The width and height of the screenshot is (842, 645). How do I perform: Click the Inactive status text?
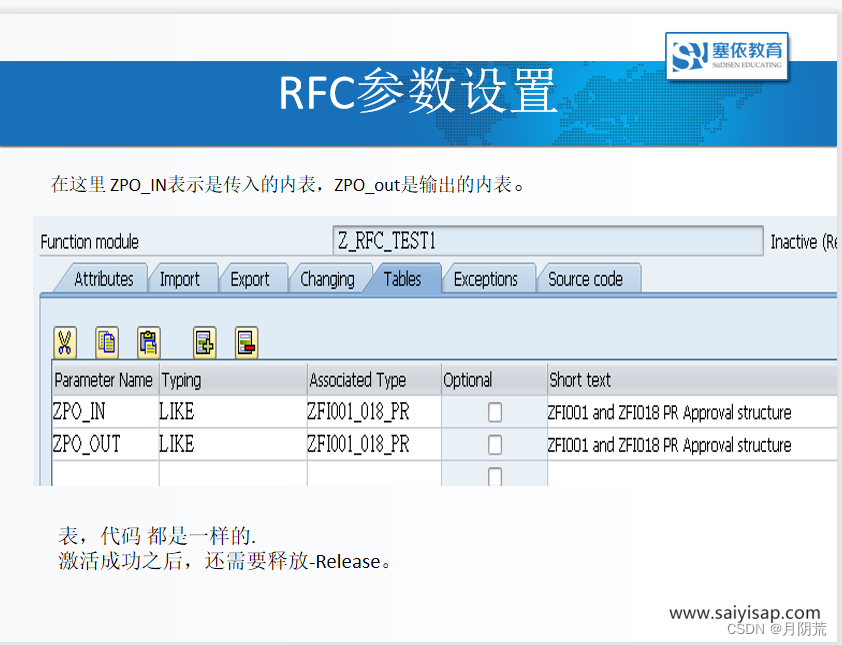803,242
